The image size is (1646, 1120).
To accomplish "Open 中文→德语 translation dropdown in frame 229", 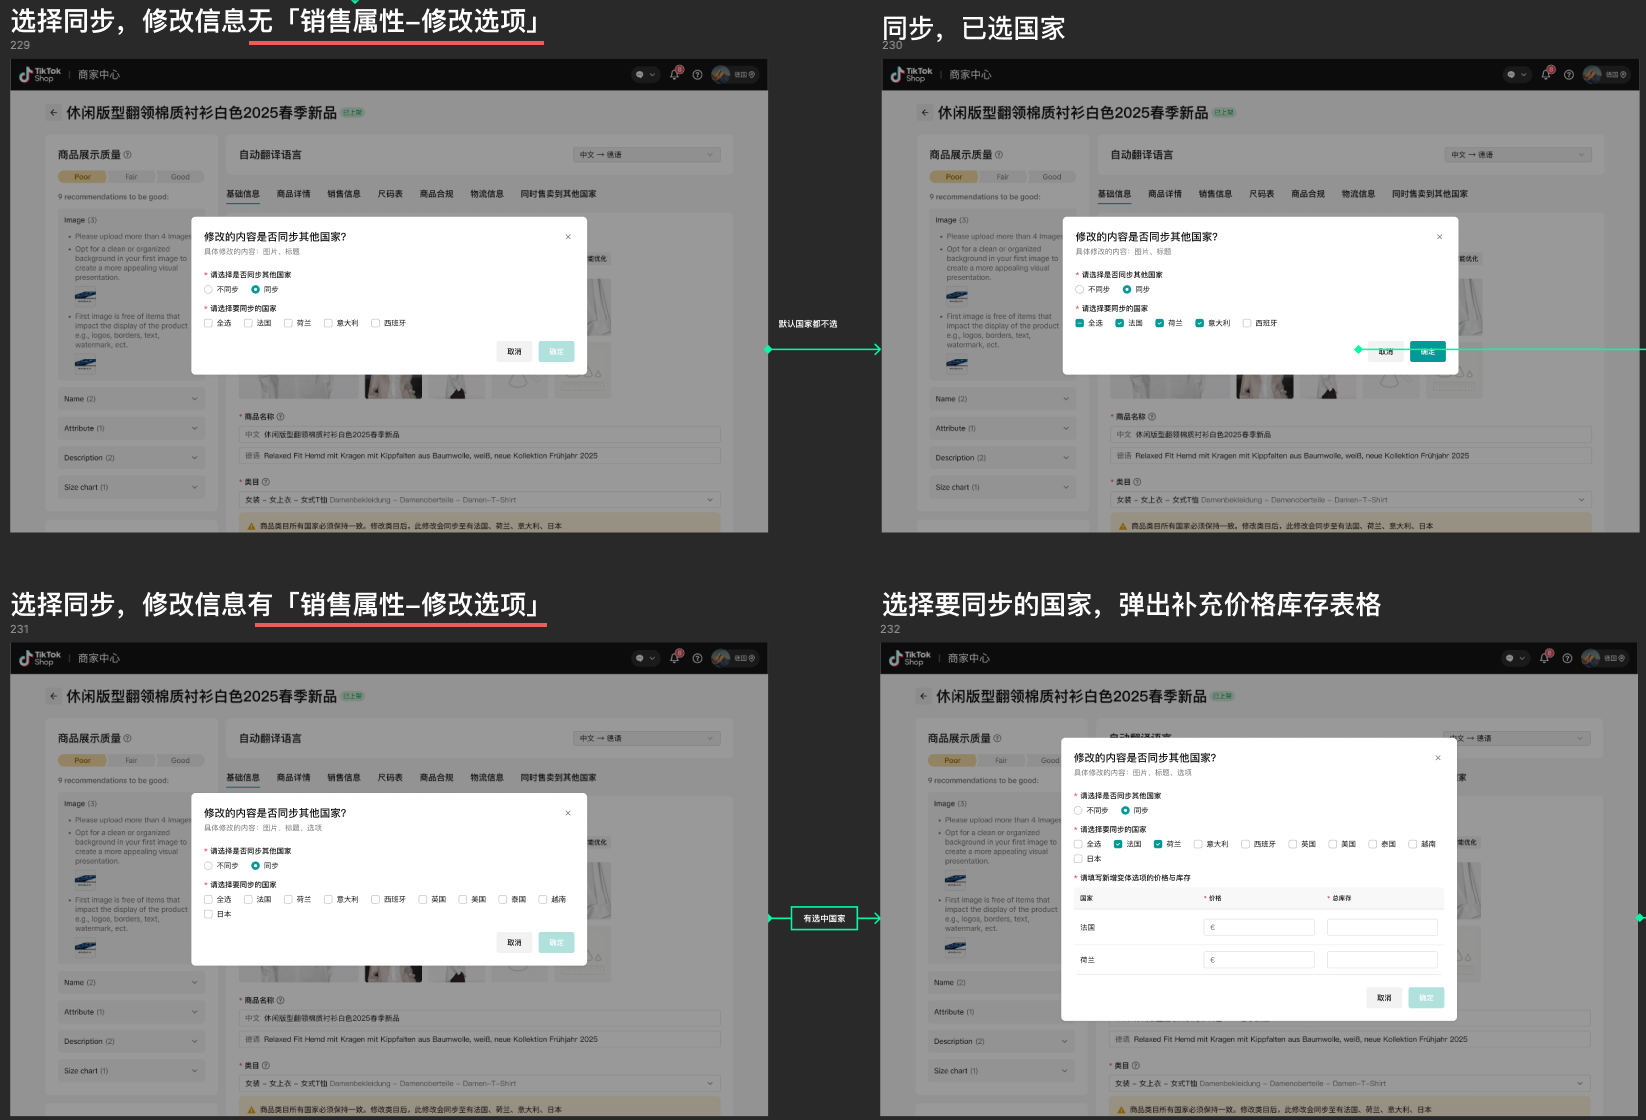I will click(x=647, y=155).
